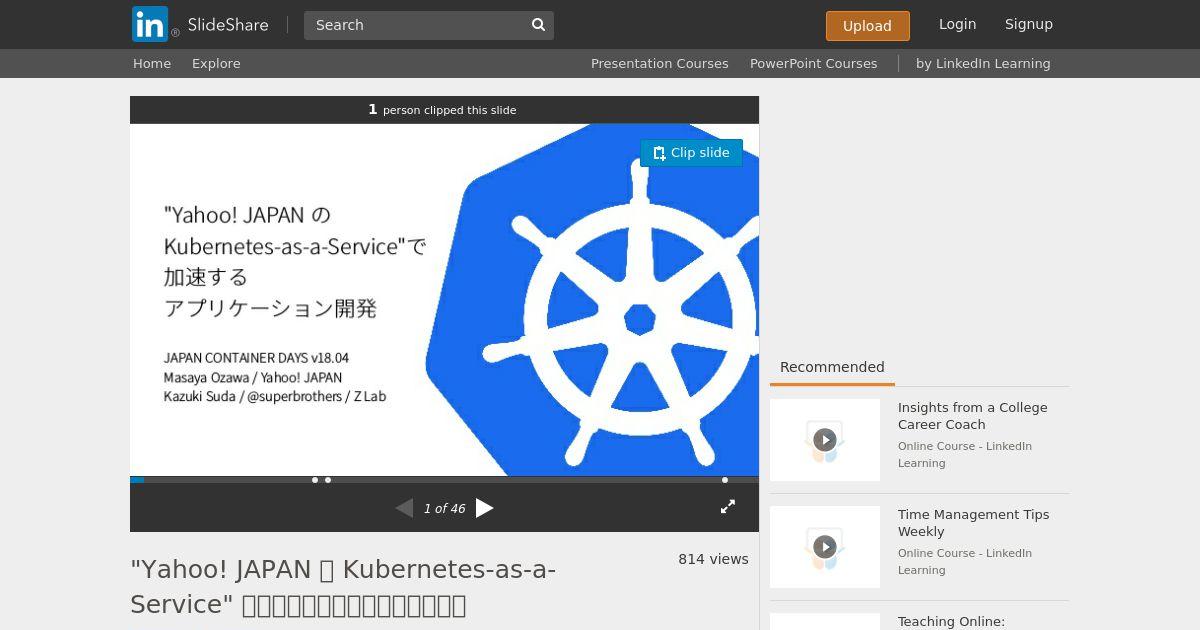Open the Login link
Viewport: 1200px width, 630px height.
click(x=957, y=24)
